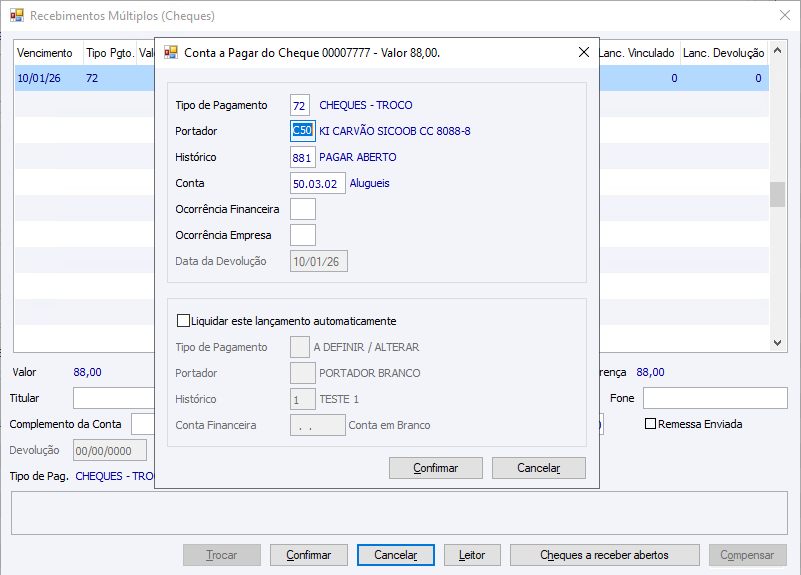Click the Leitor button
The image size is (801, 575).
tap(472, 555)
